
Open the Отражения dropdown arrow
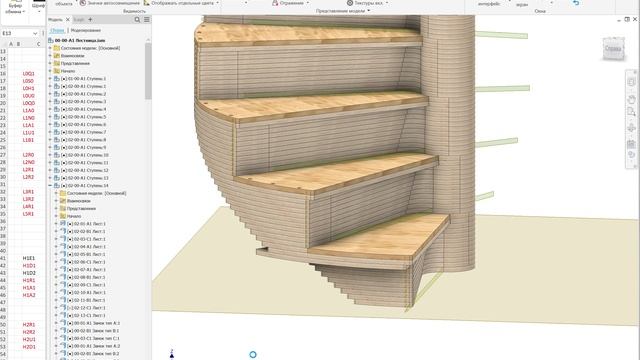click(308, 3)
